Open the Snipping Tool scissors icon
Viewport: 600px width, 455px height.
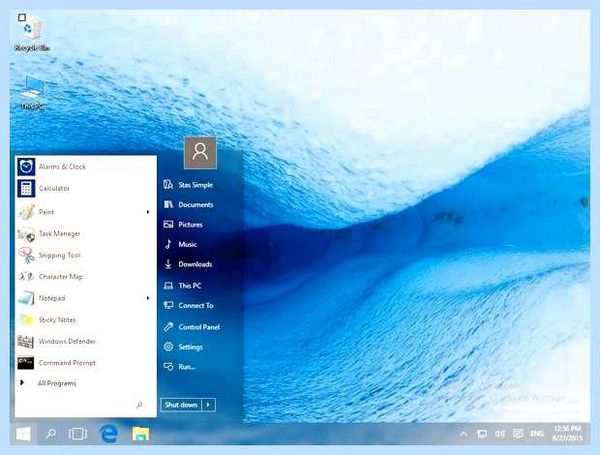[26, 255]
